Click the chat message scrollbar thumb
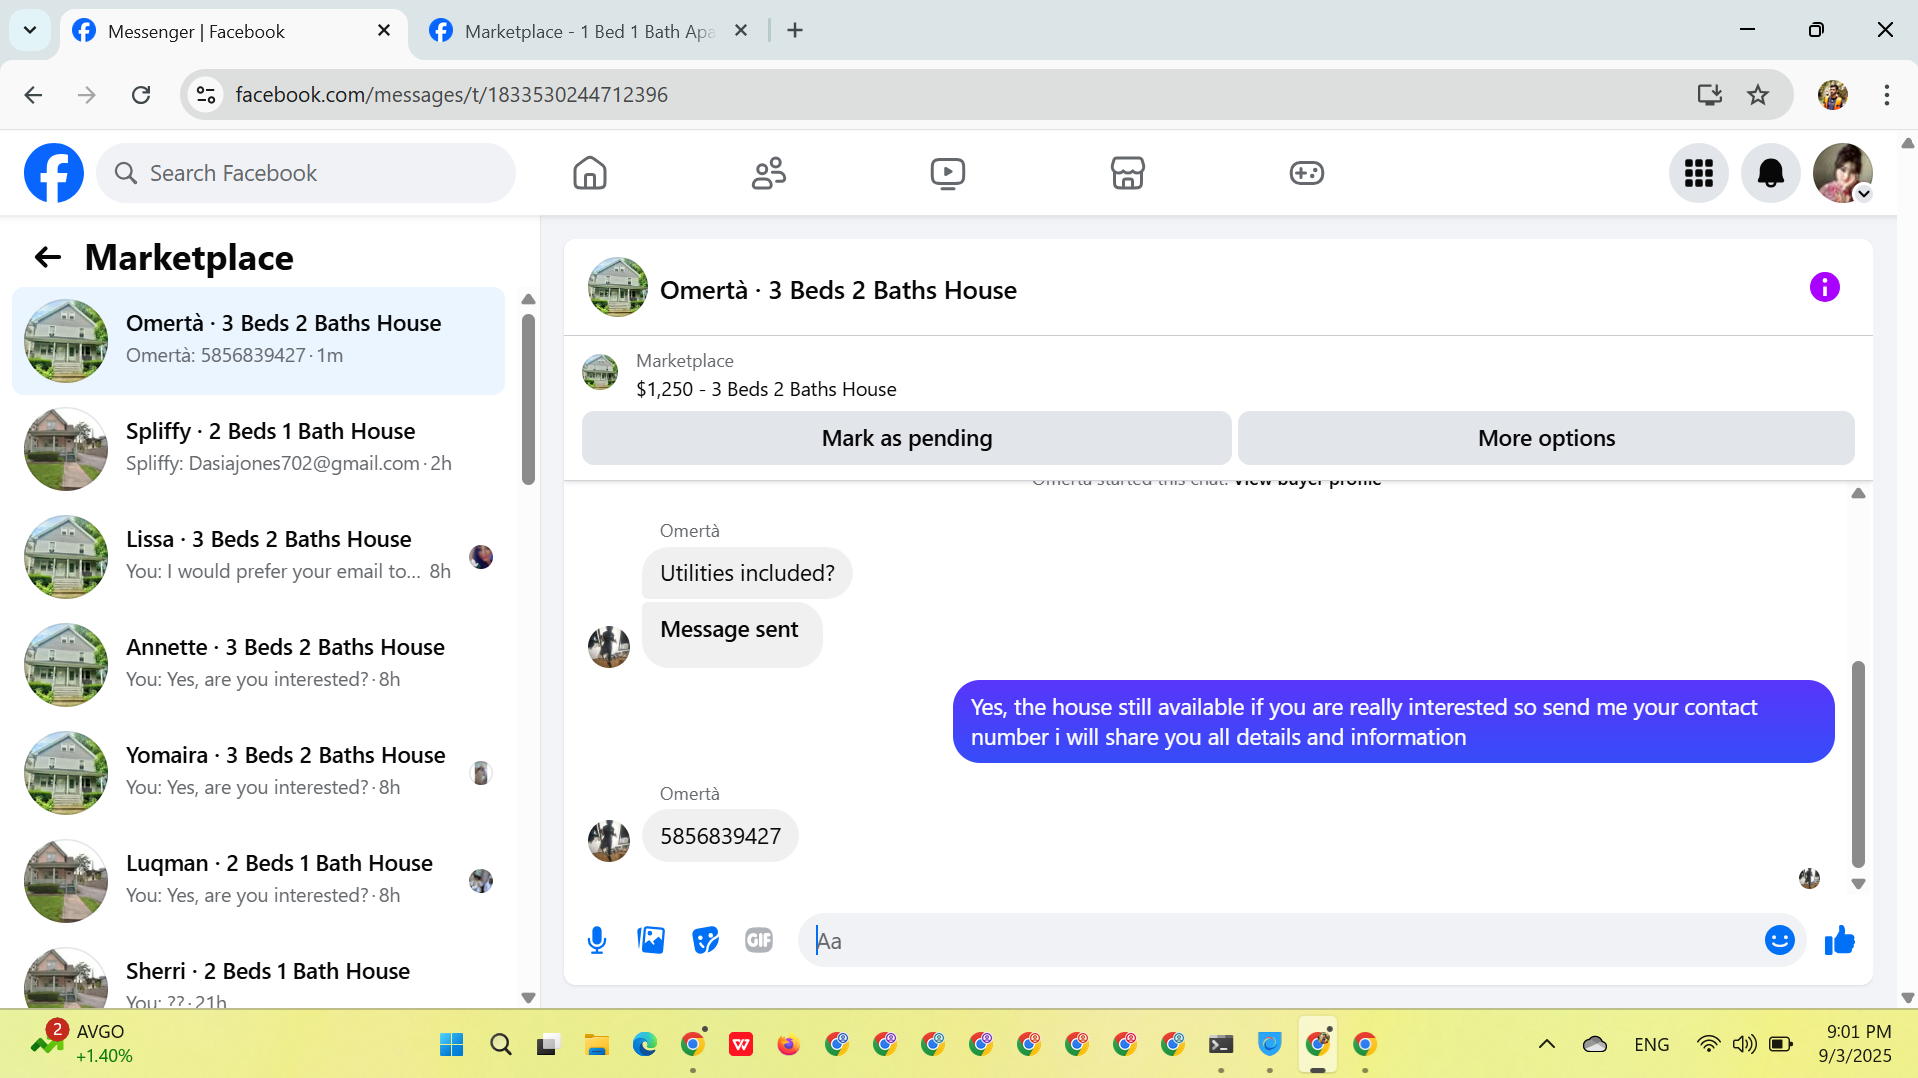The width and height of the screenshot is (1918, 1078). tap(1858, 765)
